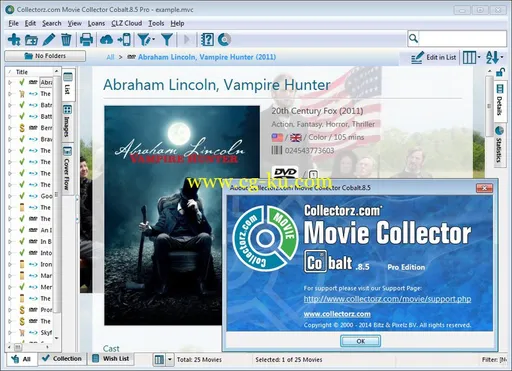Click the disc statistics icon in toolbar

[224, 40]
